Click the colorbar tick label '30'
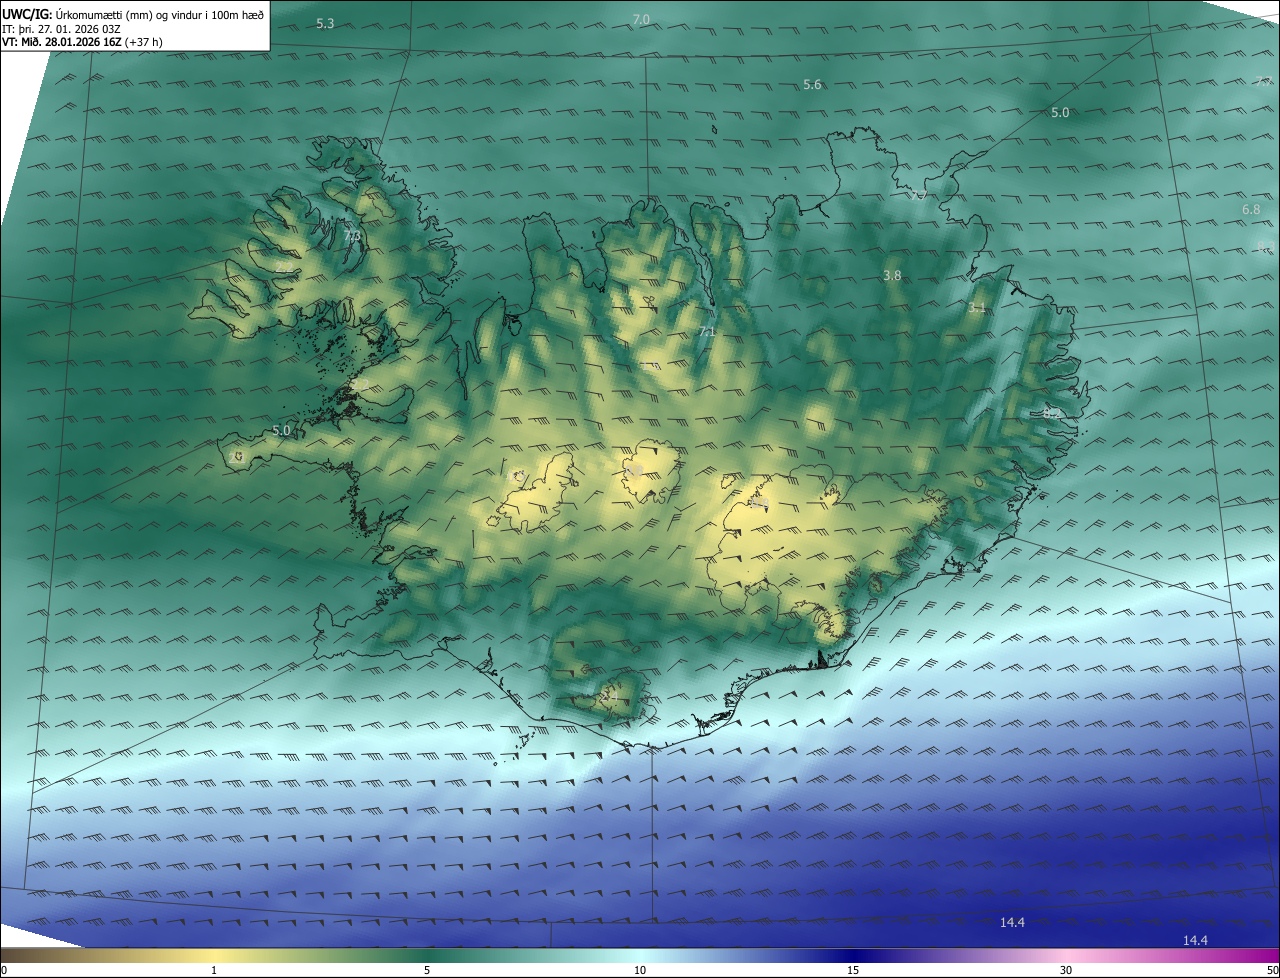 coord(1066,970)
